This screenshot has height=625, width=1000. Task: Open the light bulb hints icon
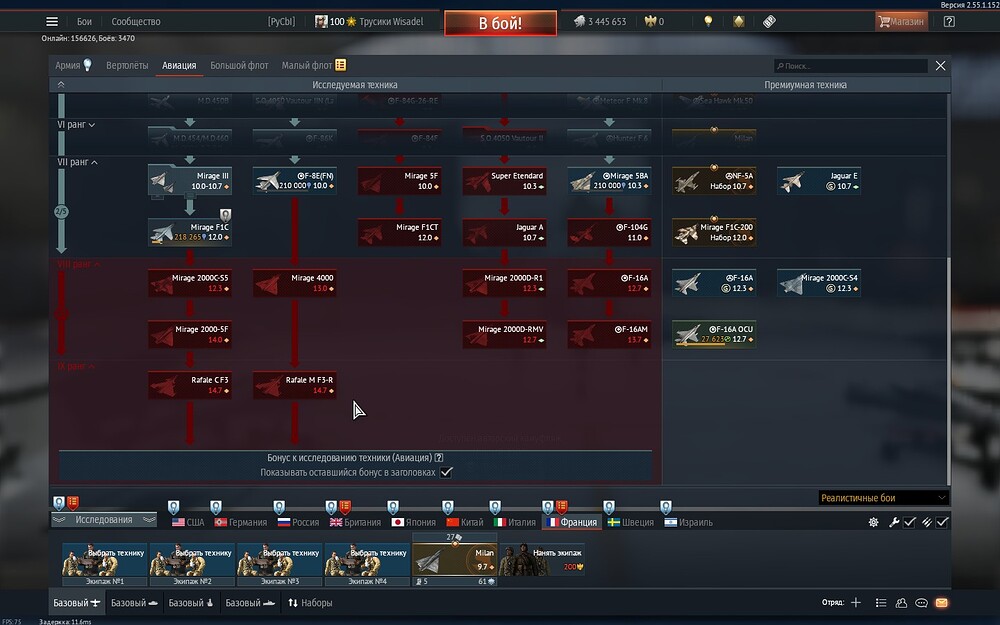coord(708,22)
